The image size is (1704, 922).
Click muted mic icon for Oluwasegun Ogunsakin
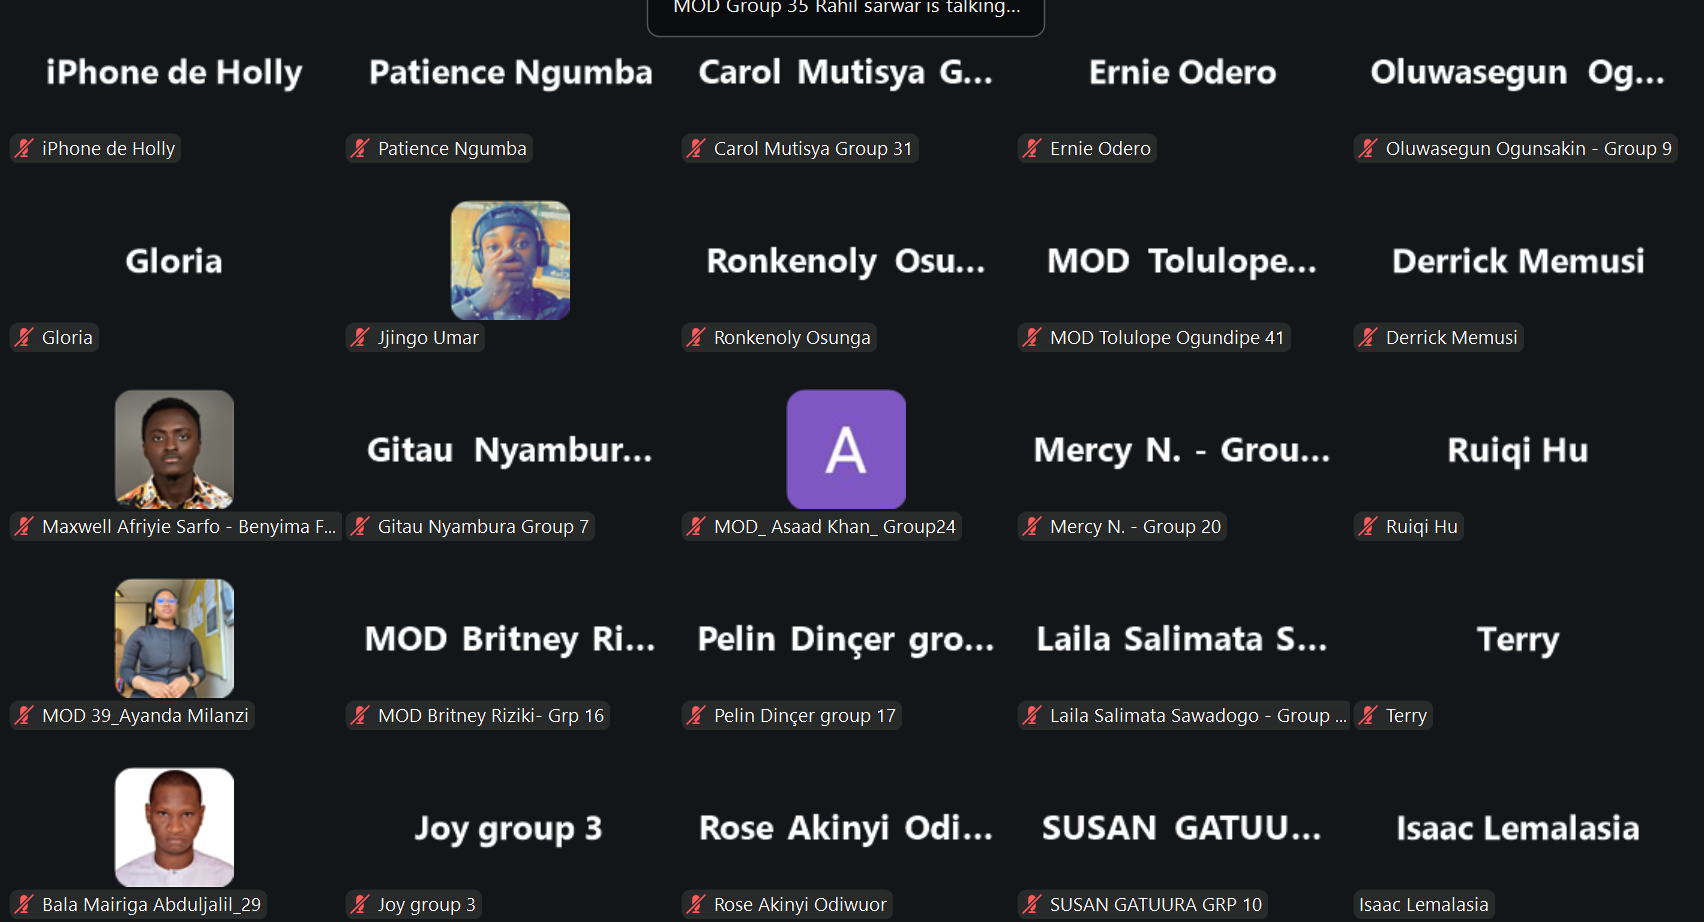[1368, 149]
